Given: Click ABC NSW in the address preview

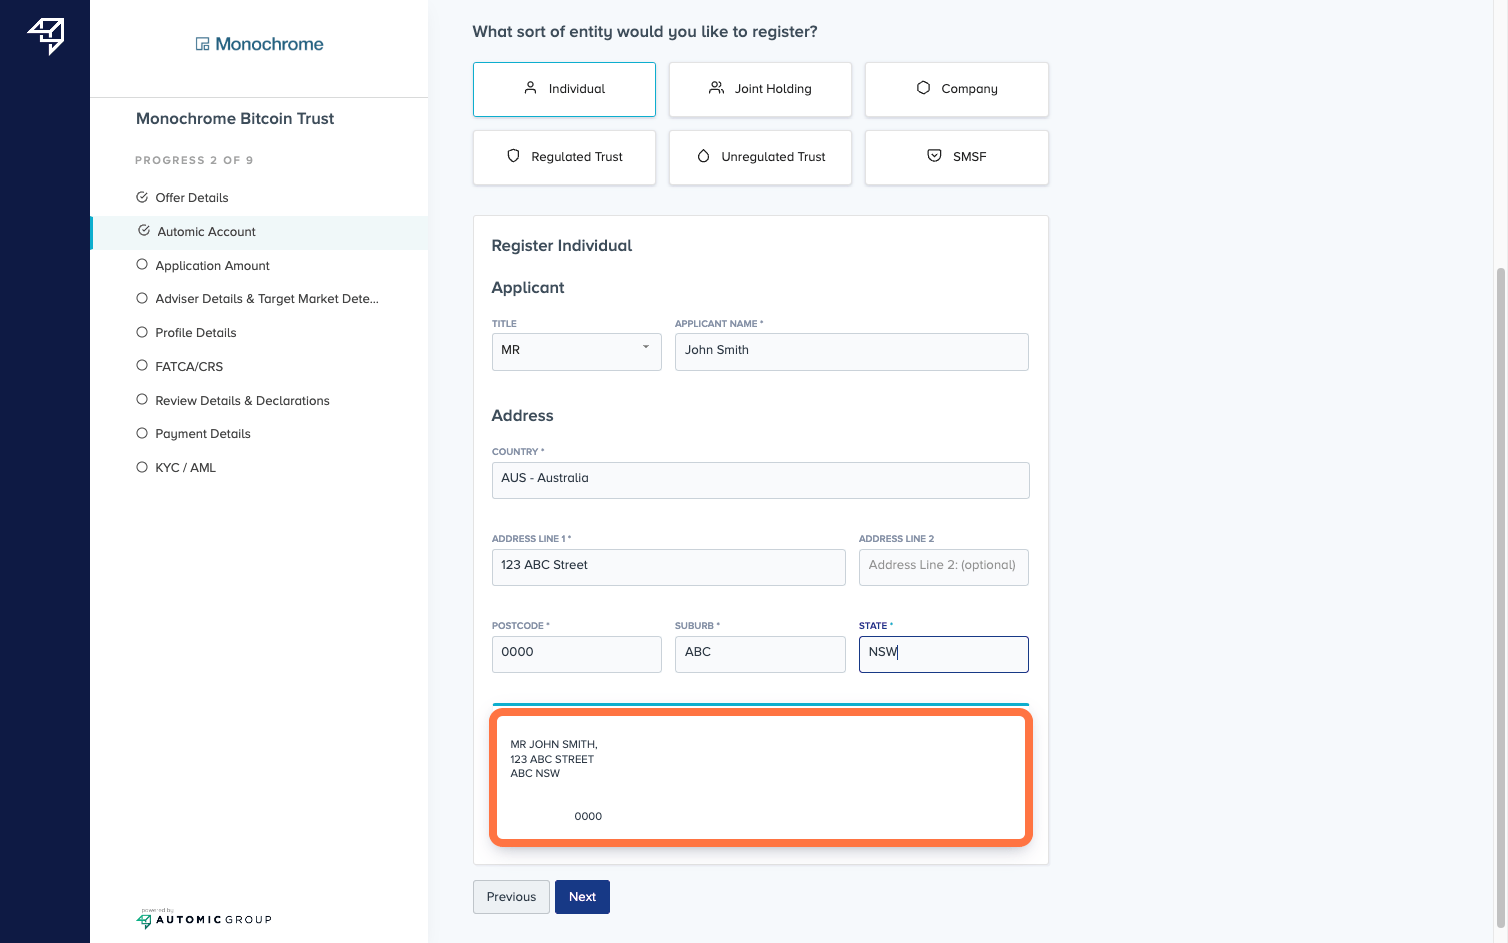Looking at the screenshot, I should (x=535, y=773).
